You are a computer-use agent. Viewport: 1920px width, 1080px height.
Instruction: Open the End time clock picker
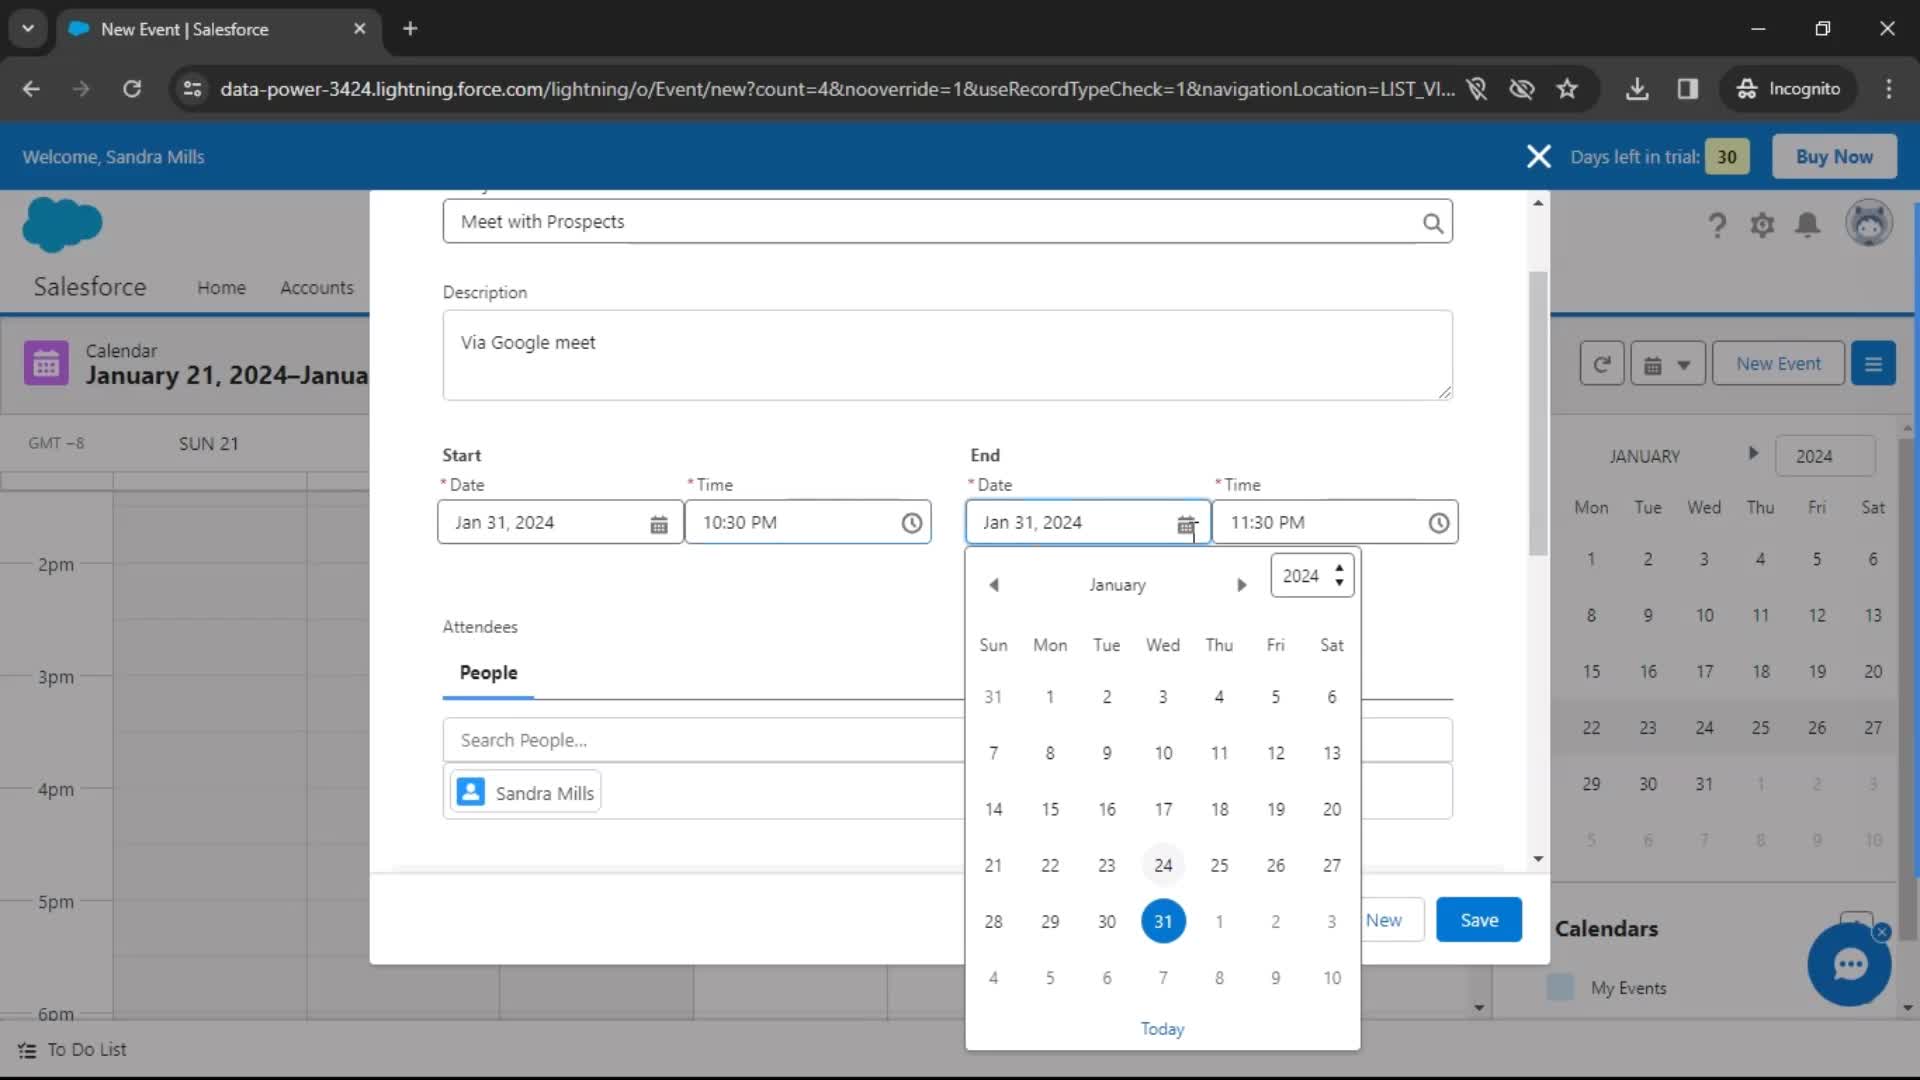tap(1438, 523)
